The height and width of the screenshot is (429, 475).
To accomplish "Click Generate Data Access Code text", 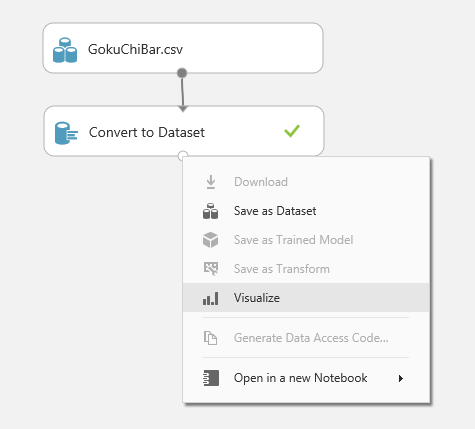I will pyautogui.click(x=311, y=338).
